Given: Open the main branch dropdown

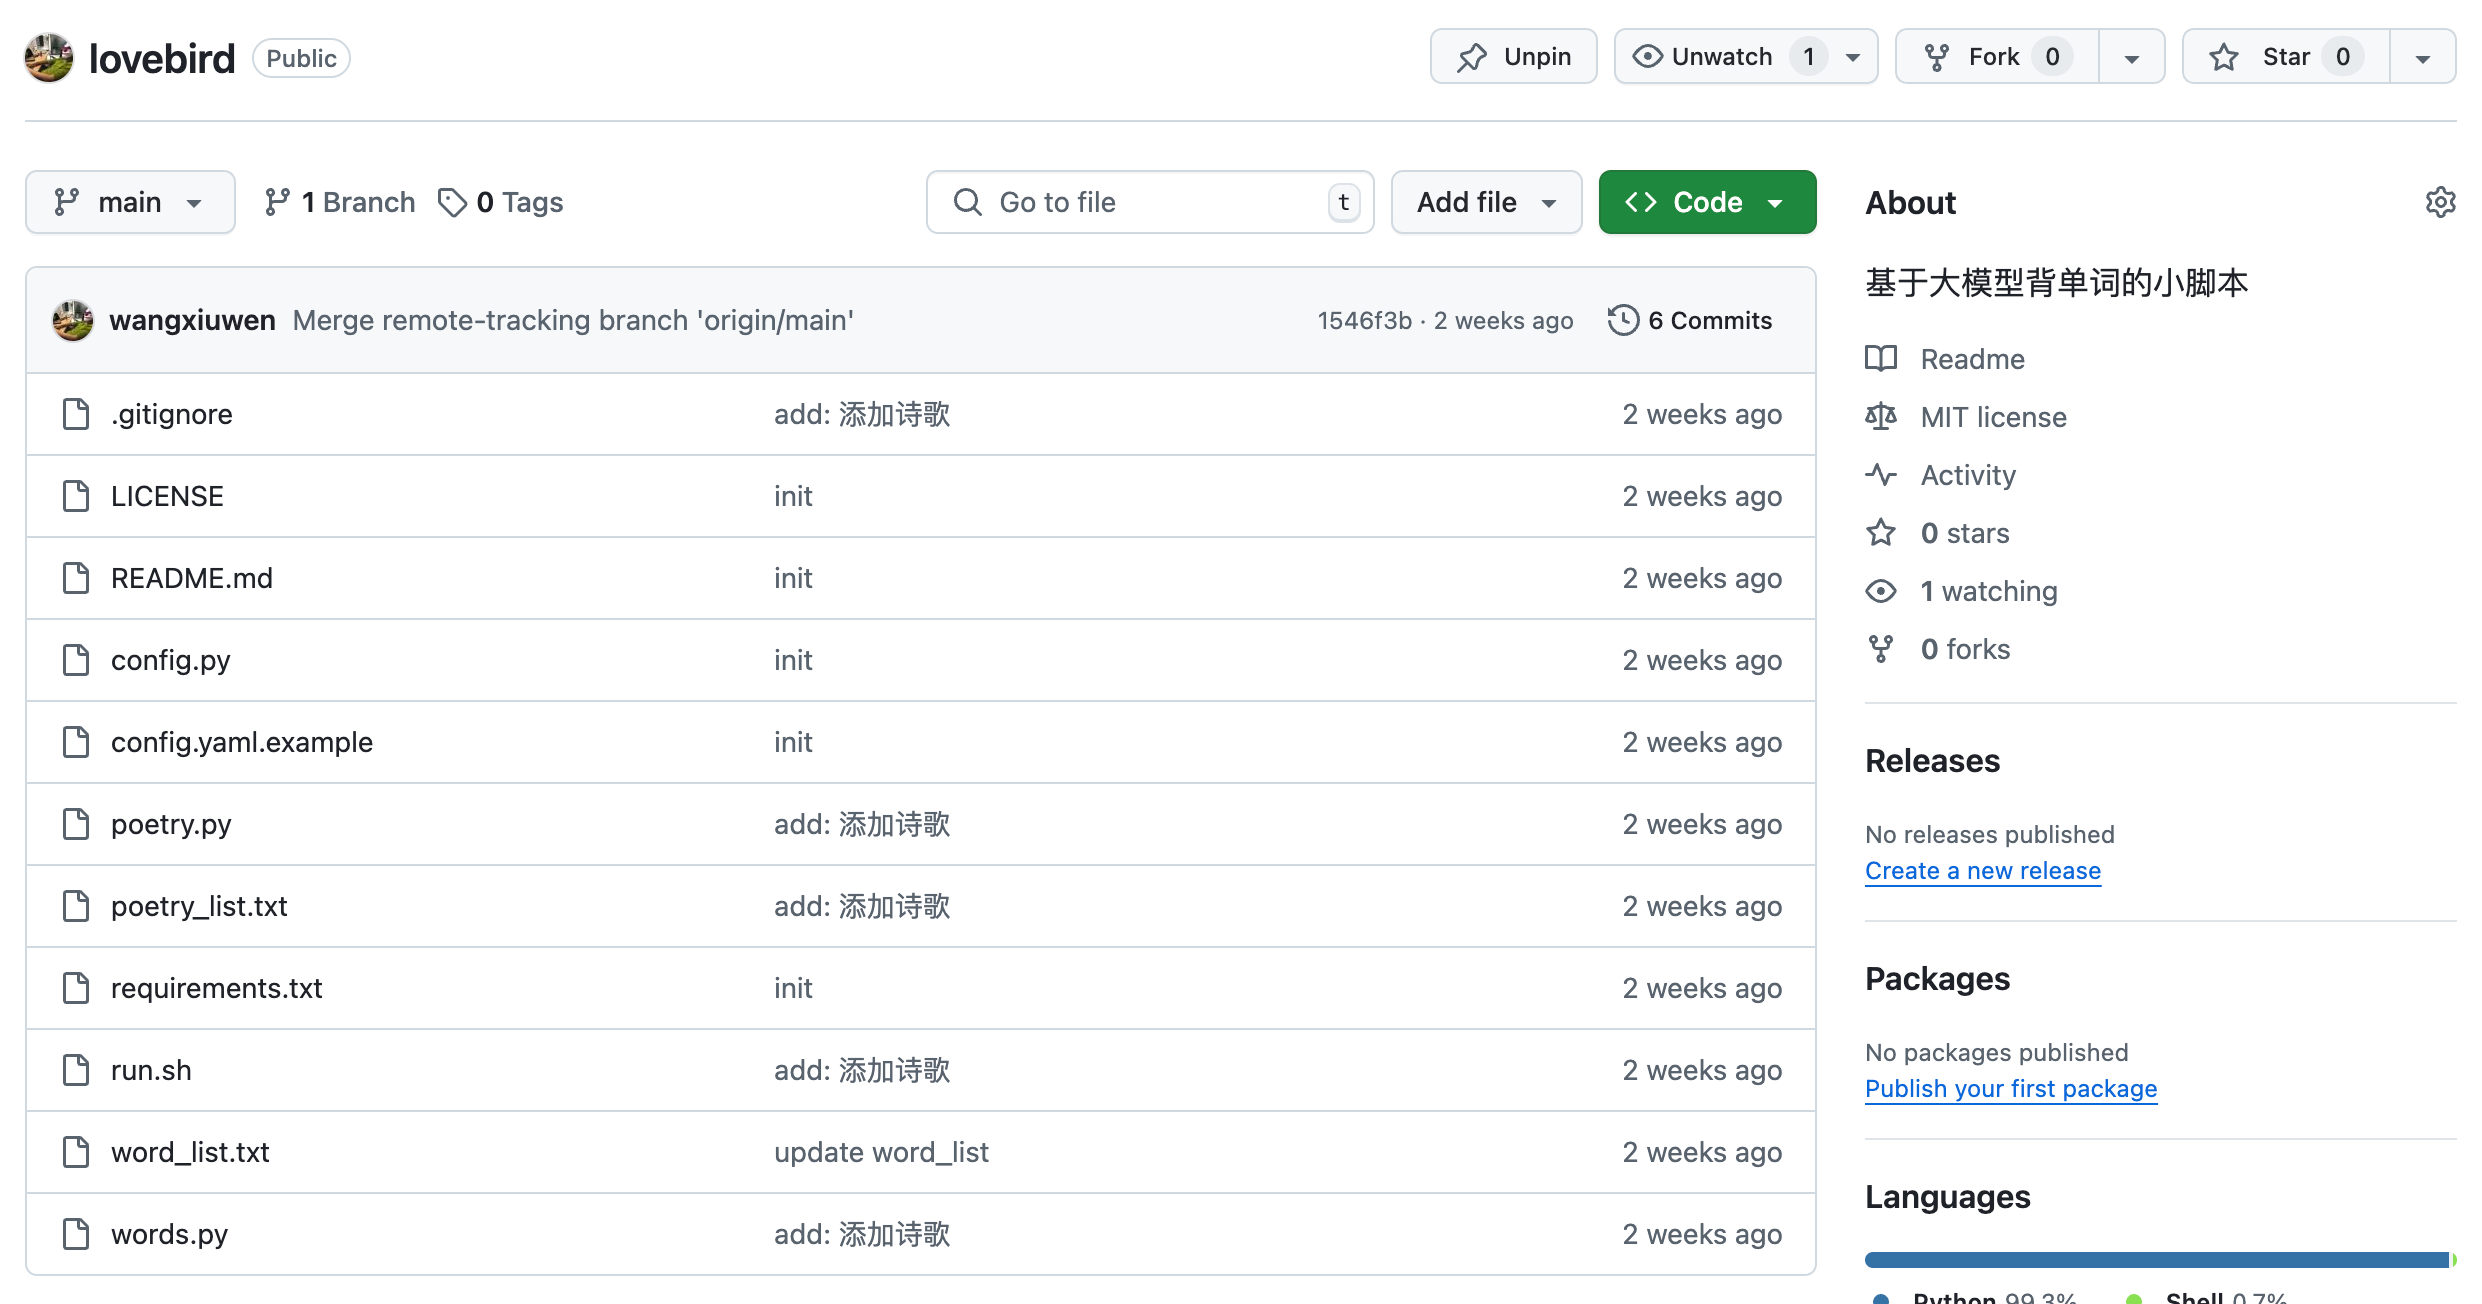Looking at the screenshot, I should point(130,202).
